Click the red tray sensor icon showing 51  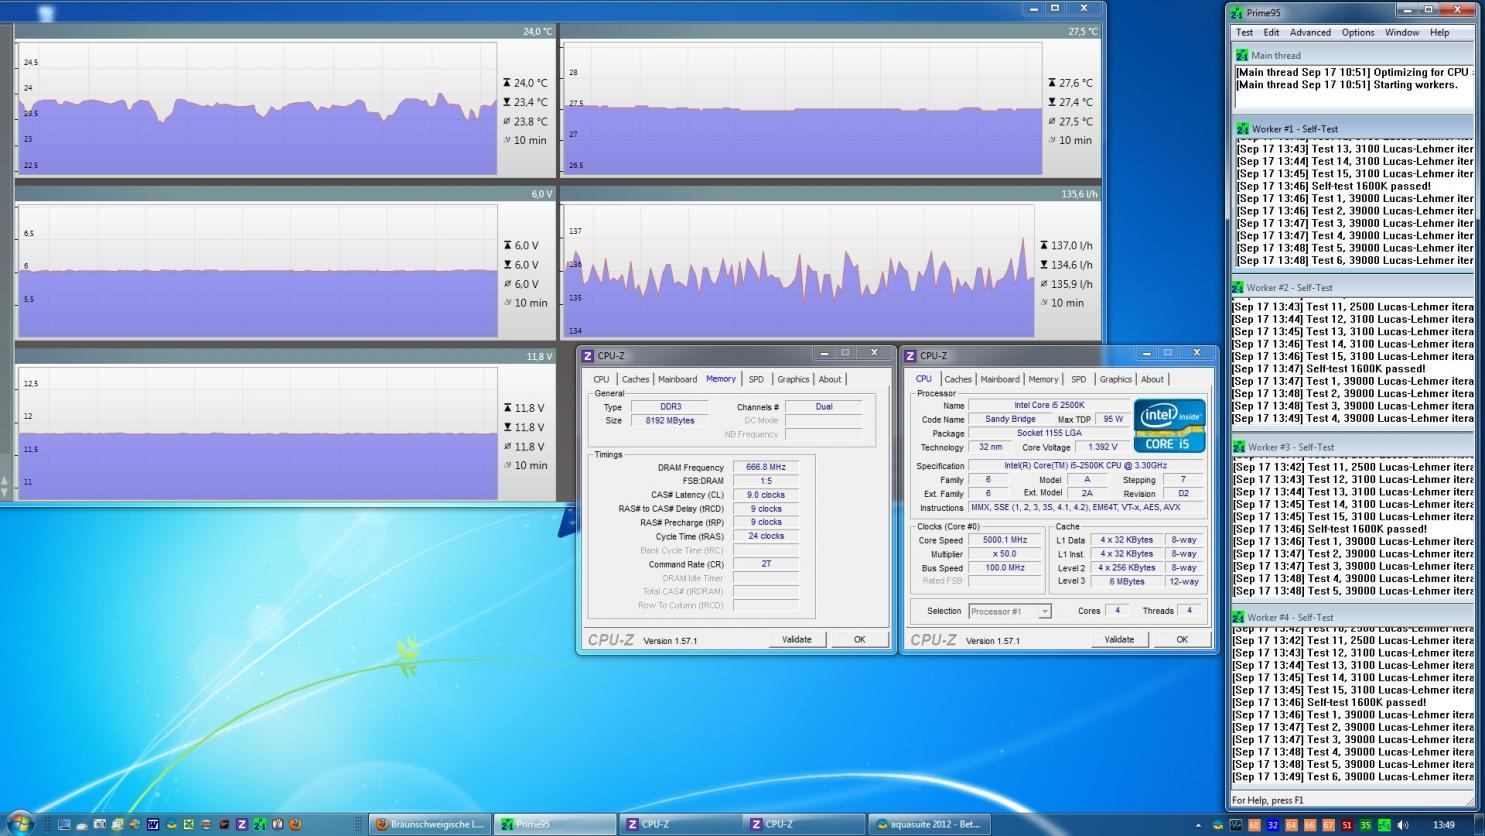click(1347, 825)
